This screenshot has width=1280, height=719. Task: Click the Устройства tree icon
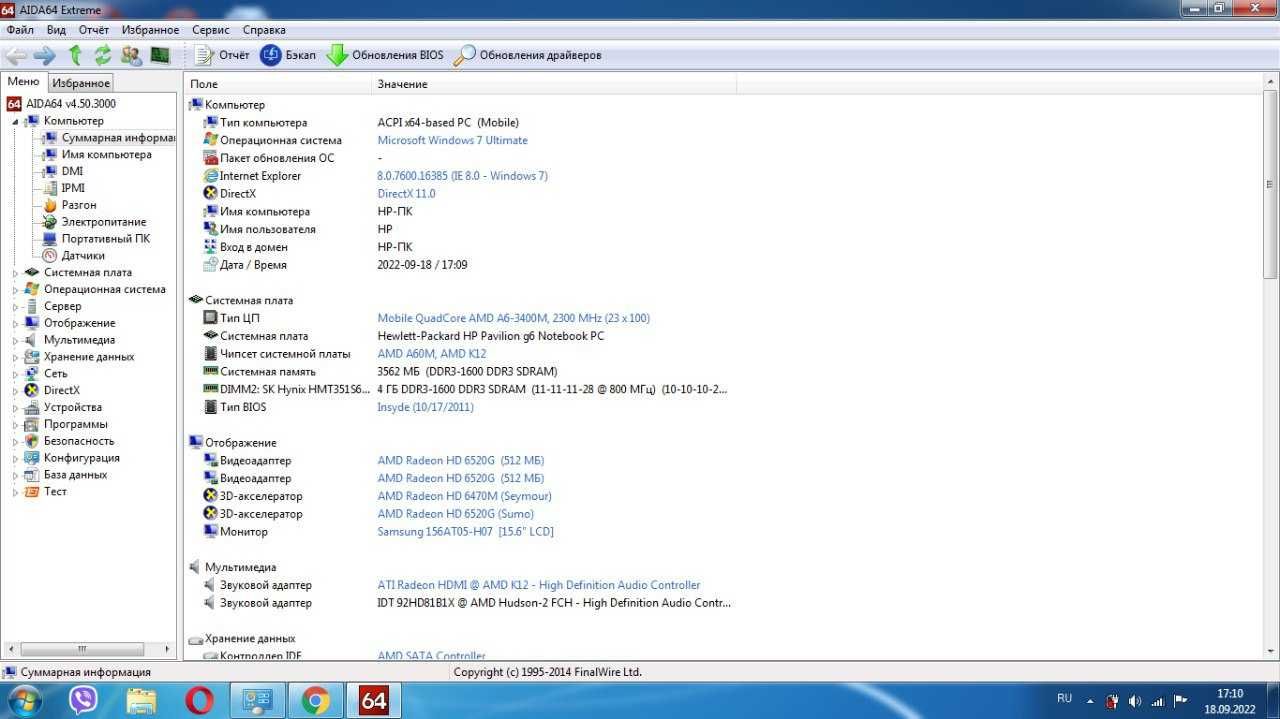32,407
